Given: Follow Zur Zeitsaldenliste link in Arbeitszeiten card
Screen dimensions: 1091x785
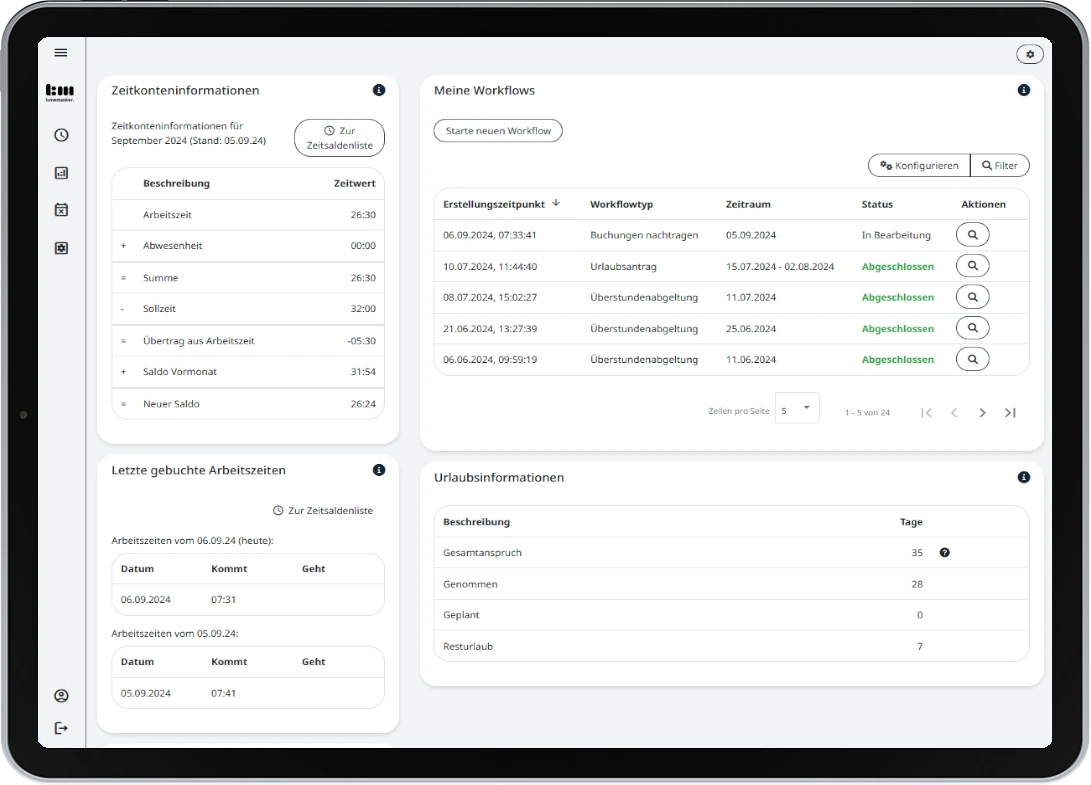Looking at the screenshot, I should 323,511.
